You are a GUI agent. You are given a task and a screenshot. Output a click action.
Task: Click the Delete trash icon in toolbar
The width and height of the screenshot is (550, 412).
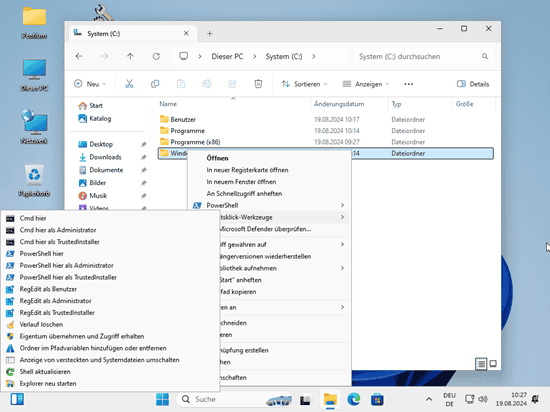pyautogui.click(x=258, y=84)
